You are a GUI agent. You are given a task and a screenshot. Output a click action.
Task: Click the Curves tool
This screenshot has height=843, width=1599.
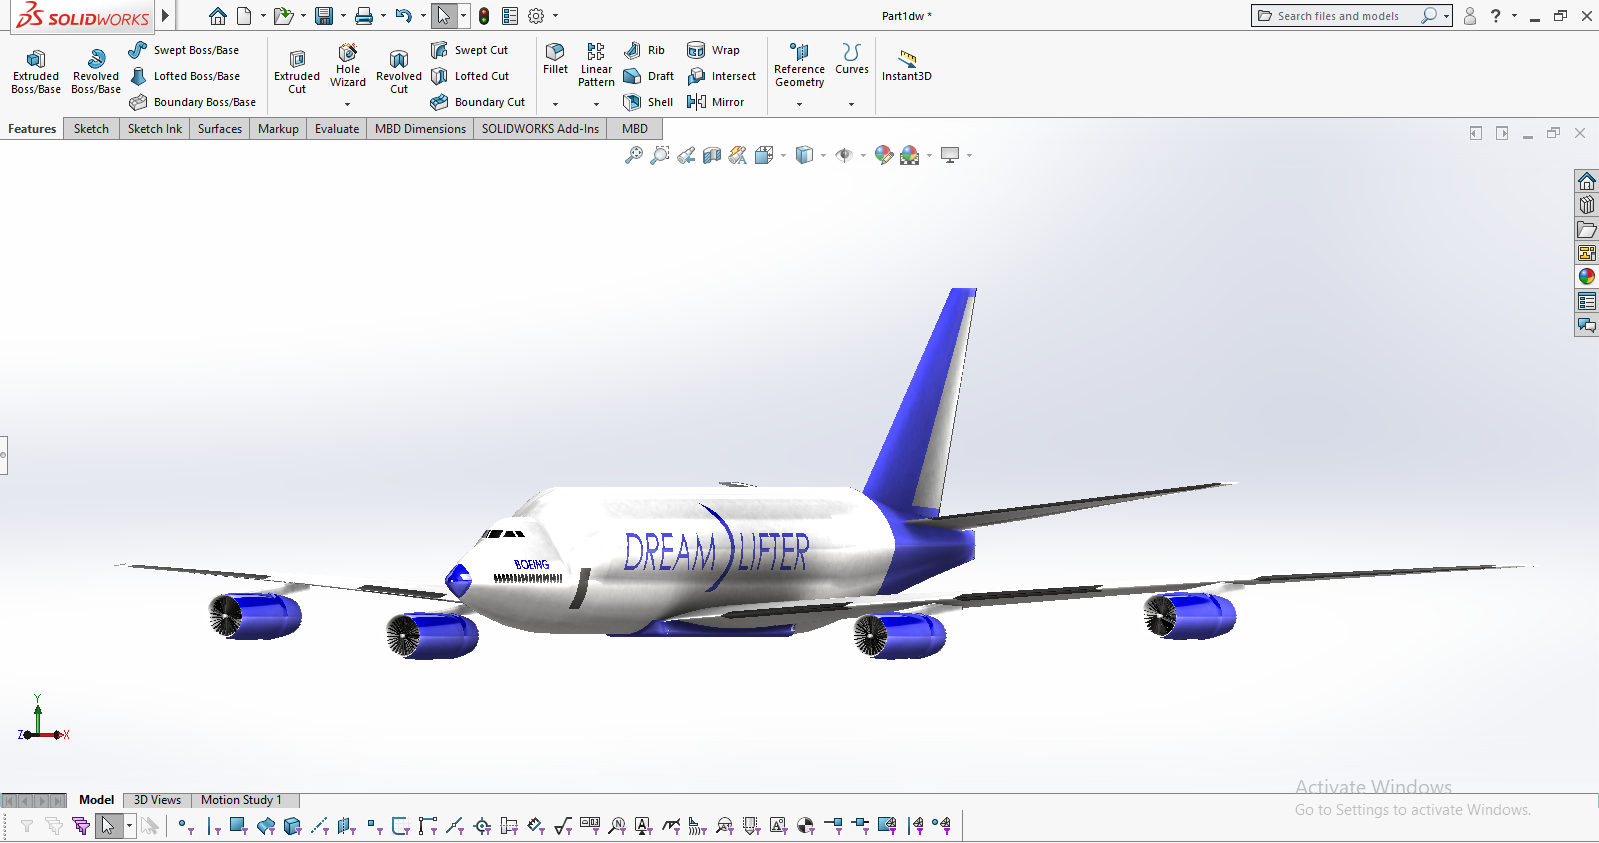tap(852, 58)
